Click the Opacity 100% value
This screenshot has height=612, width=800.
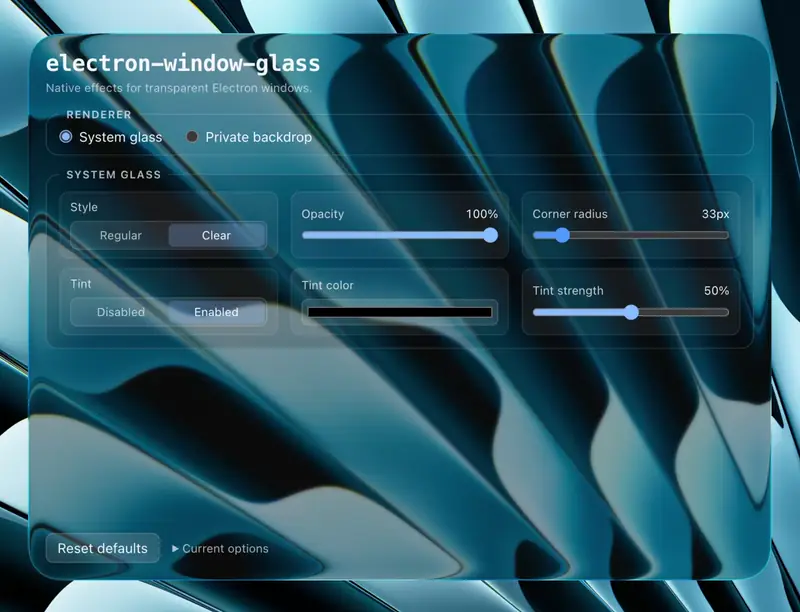tap(482, 214)
